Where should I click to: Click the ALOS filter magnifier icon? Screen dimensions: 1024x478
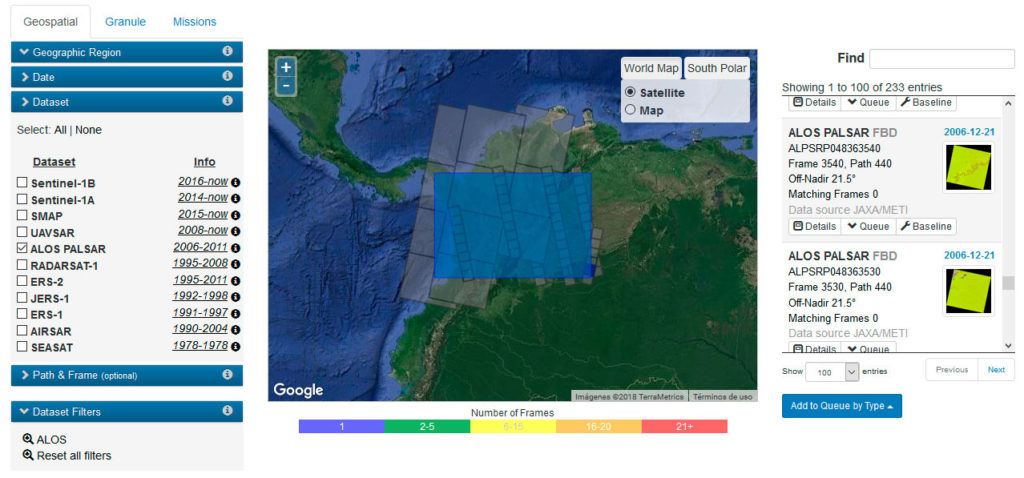(x=28, y=439)
